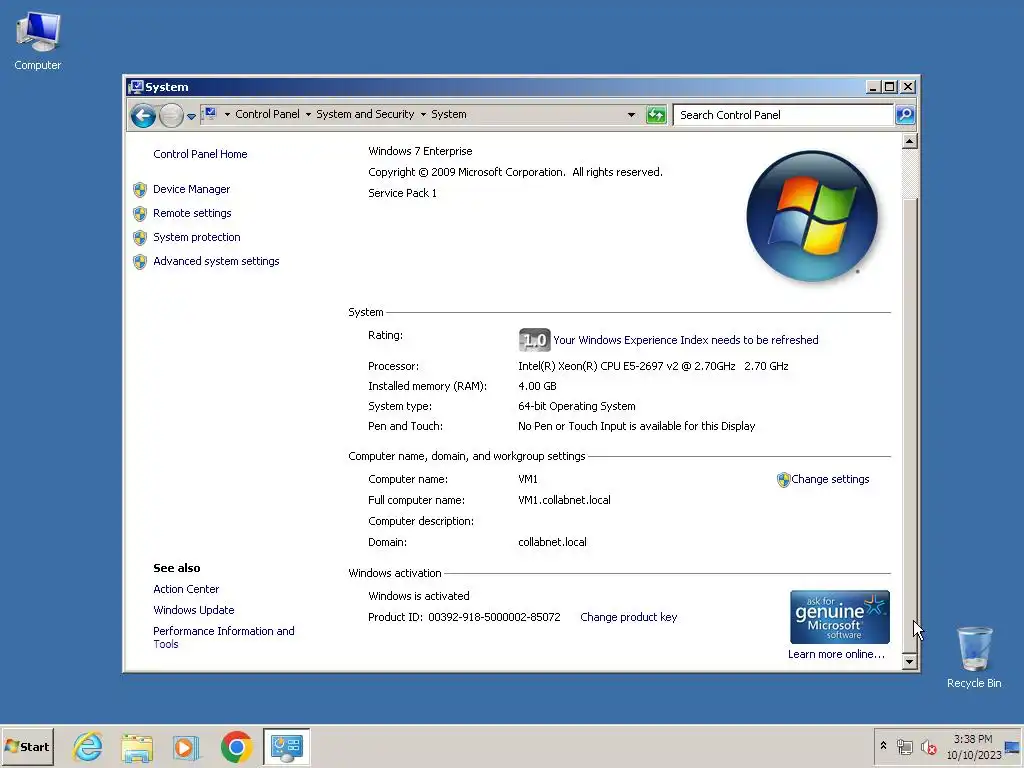Open Action Center link
This screenshot has width=1024, height=768.
[x=186, y=589]
